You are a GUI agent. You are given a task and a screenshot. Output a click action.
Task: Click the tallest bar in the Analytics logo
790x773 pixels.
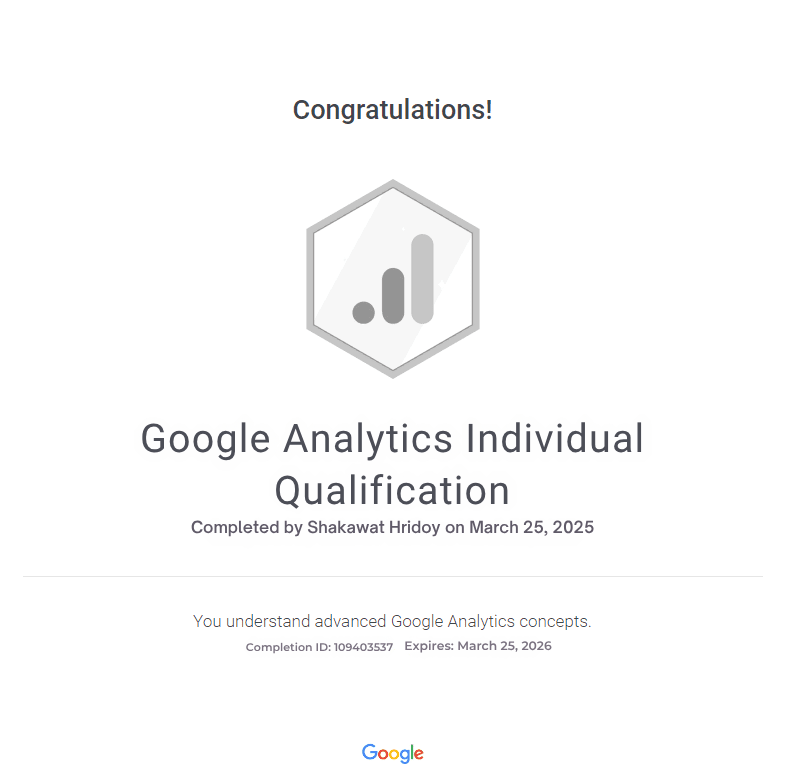(422, 279)
